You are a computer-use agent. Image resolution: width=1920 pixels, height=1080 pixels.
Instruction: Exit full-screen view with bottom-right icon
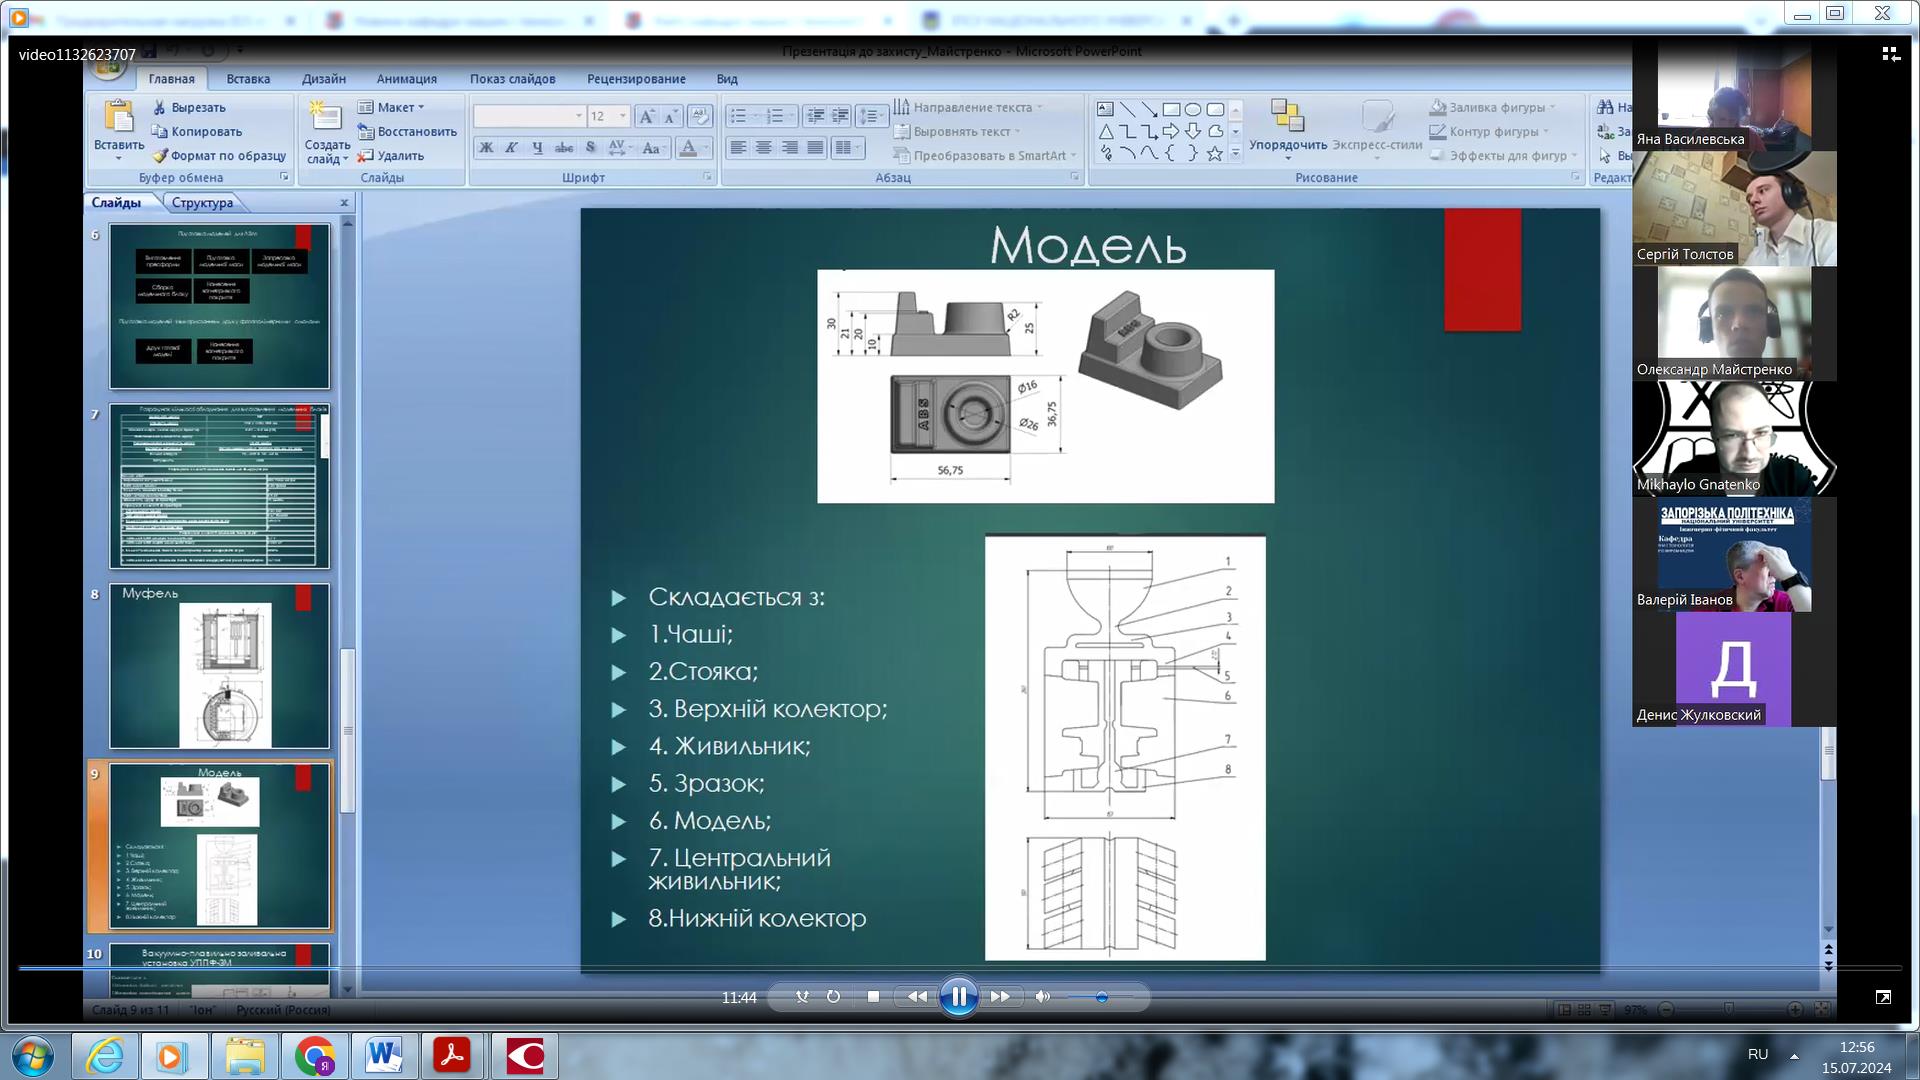(x=1883, y=997)
